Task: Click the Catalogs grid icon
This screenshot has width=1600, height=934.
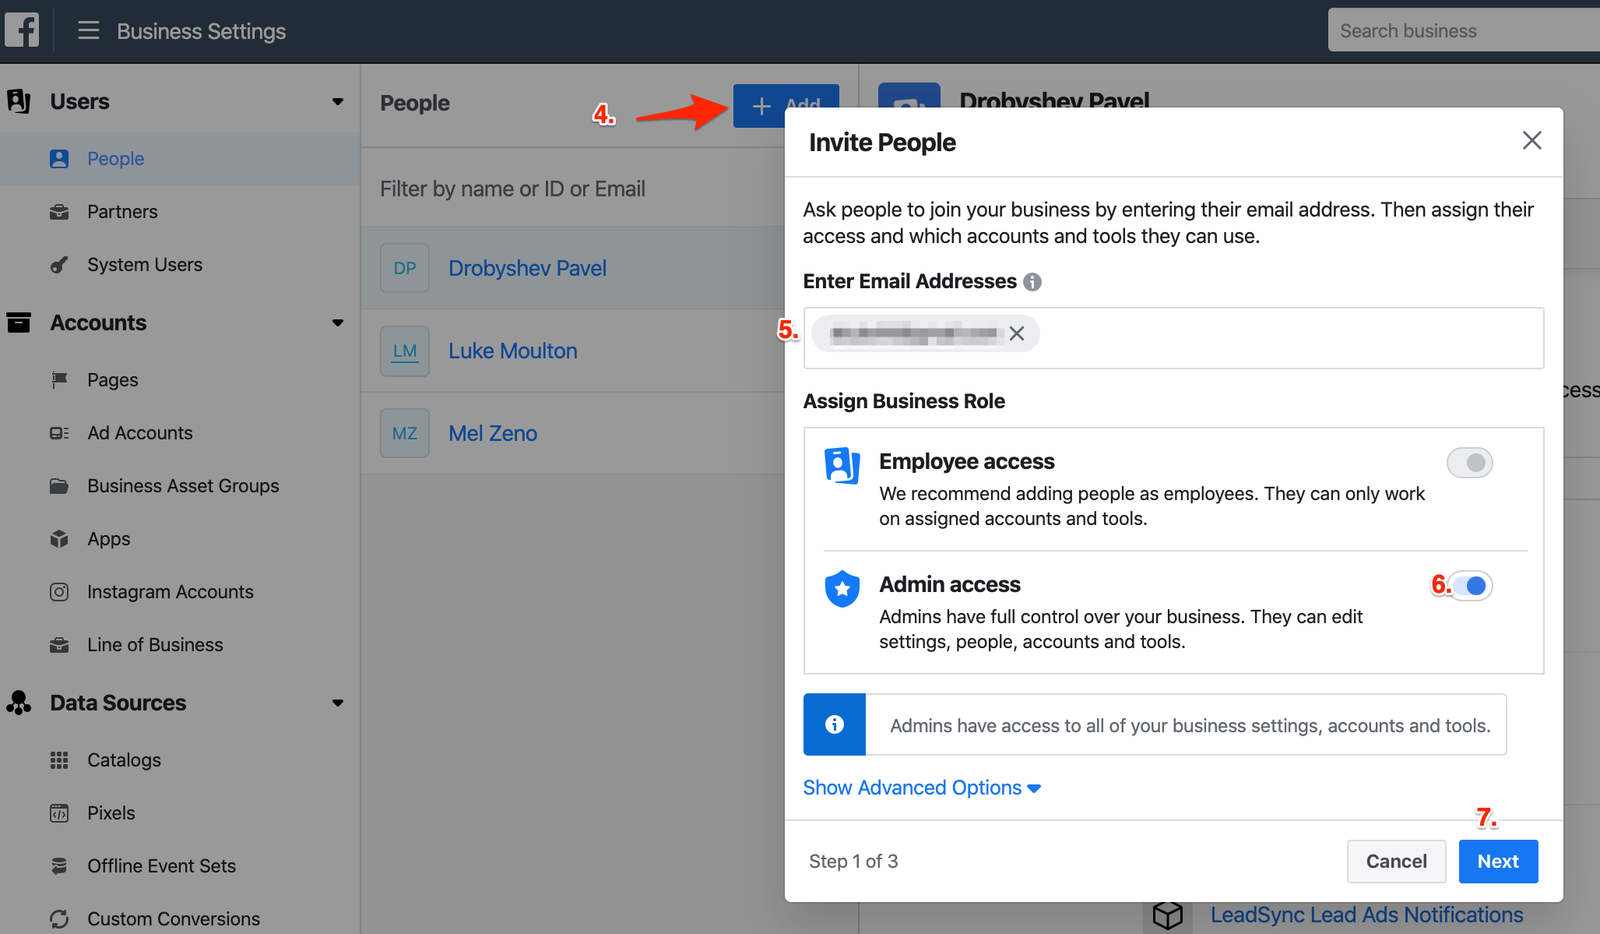Action: [x=60, y=760]
